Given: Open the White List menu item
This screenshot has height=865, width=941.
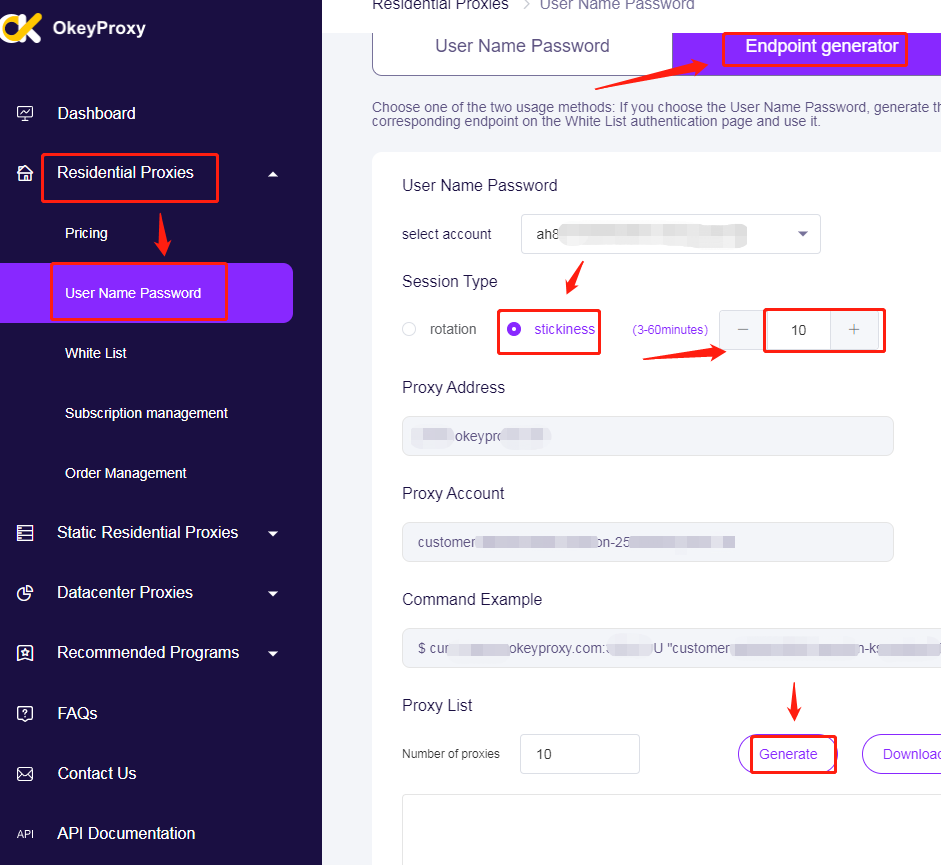Looking at the screenshot, I should pos(96,353).
